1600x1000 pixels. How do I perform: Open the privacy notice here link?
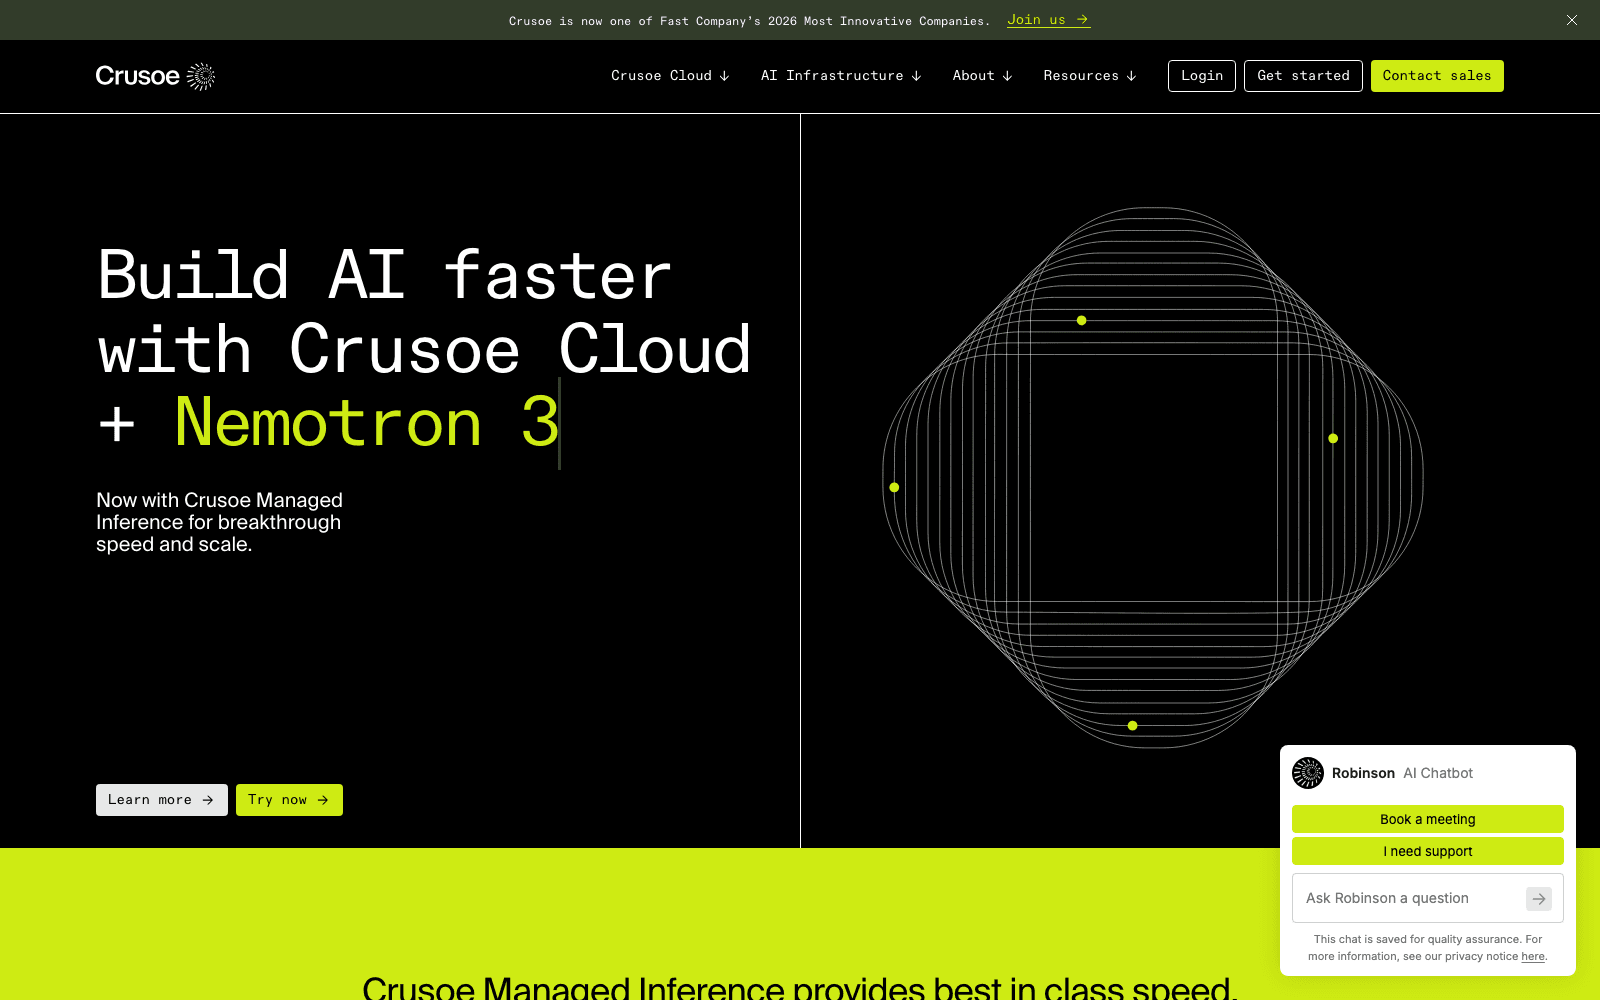(1533, 956)
